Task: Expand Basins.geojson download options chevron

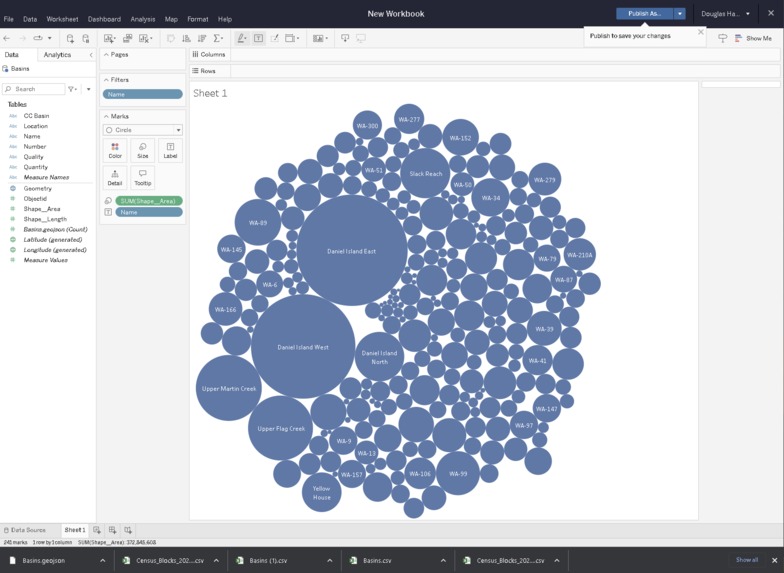Action: pyautogui.click(x=102, y=560)
